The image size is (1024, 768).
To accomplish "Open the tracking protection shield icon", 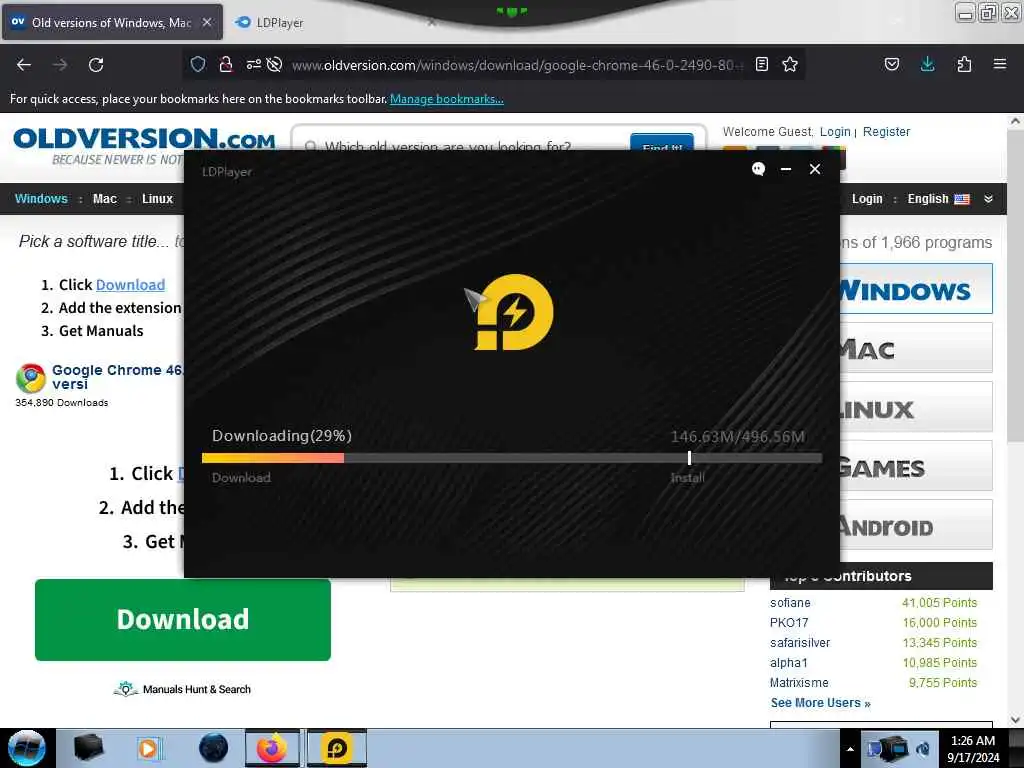I will [198, 64].
